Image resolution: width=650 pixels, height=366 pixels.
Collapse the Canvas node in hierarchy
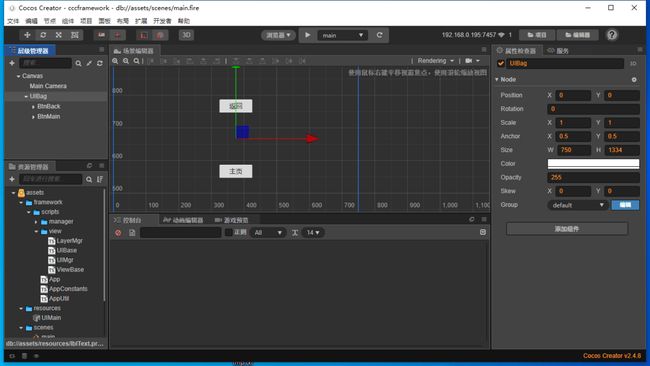(x=18, y=76)
